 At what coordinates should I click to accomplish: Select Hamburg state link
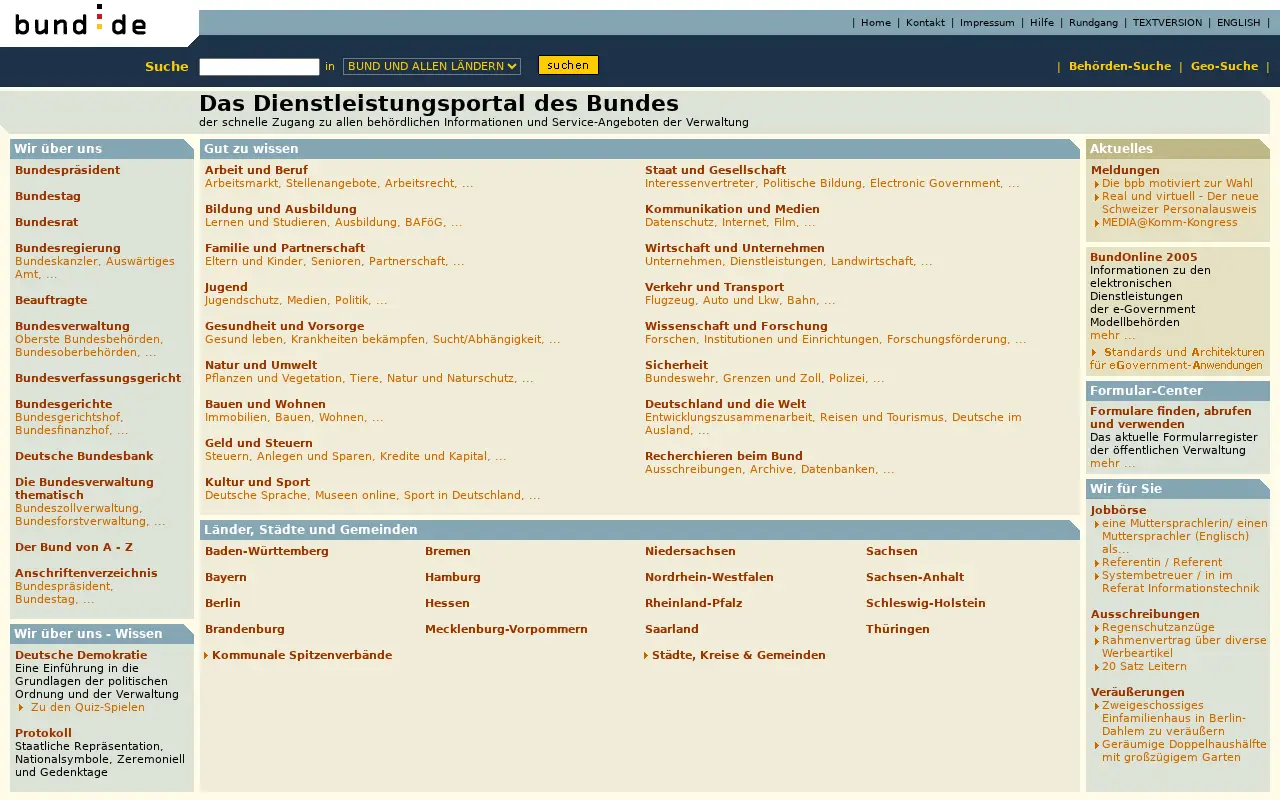click(x=453, y=578)
